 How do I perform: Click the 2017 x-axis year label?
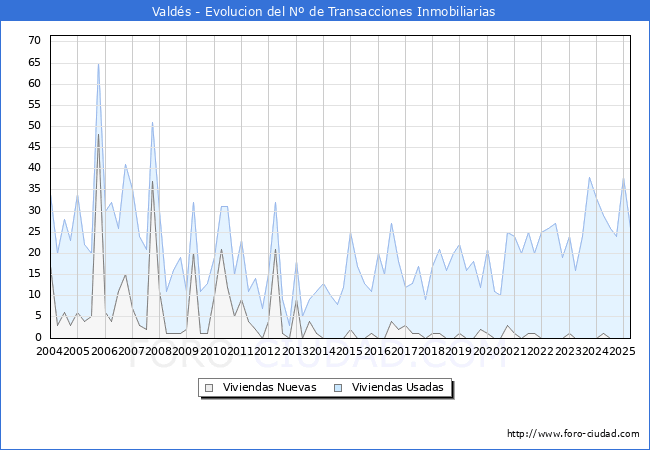pos(405,351)
